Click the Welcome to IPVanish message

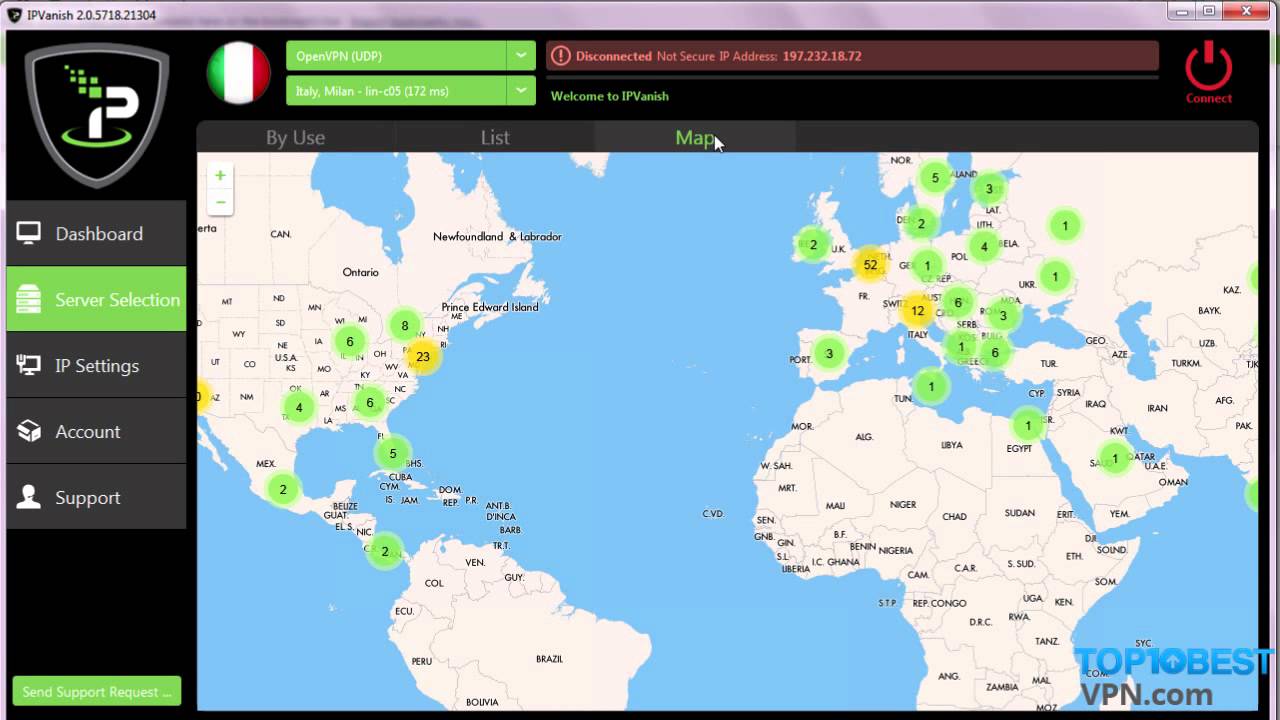pos(610,96)
